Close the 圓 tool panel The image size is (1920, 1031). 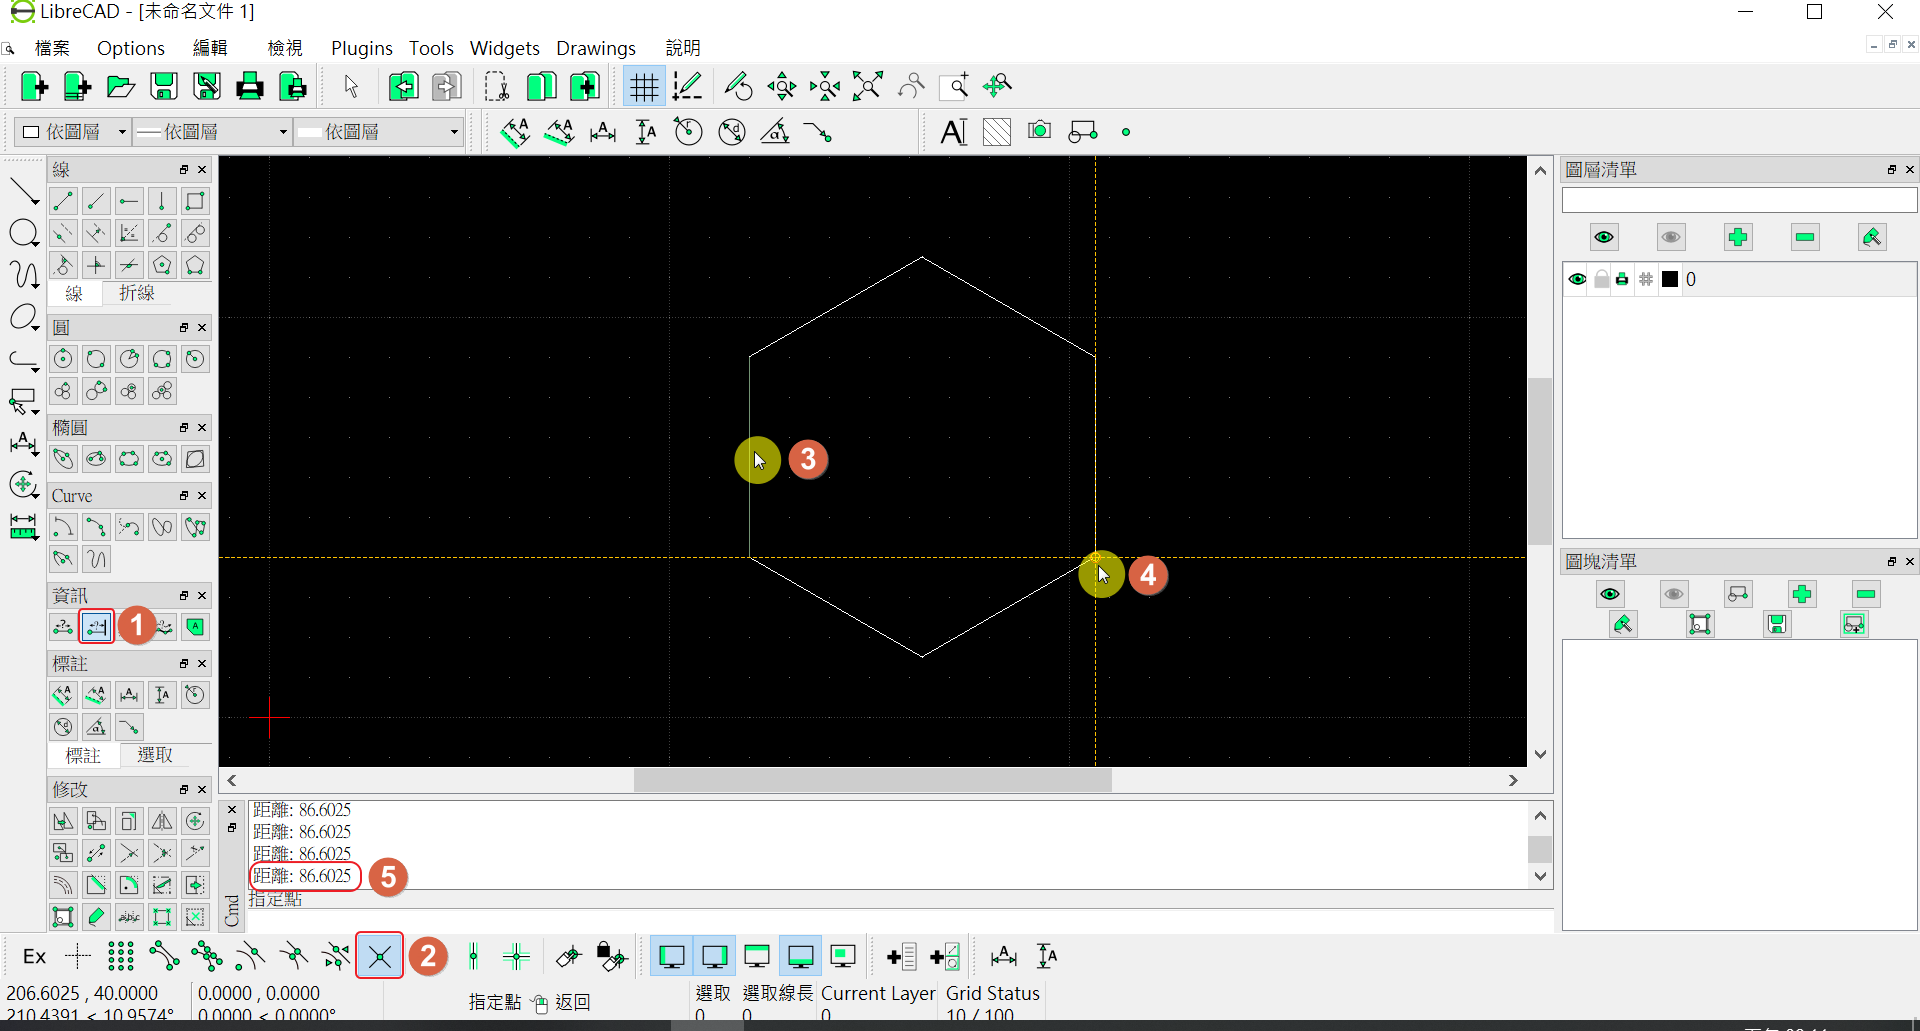point(202,328)
